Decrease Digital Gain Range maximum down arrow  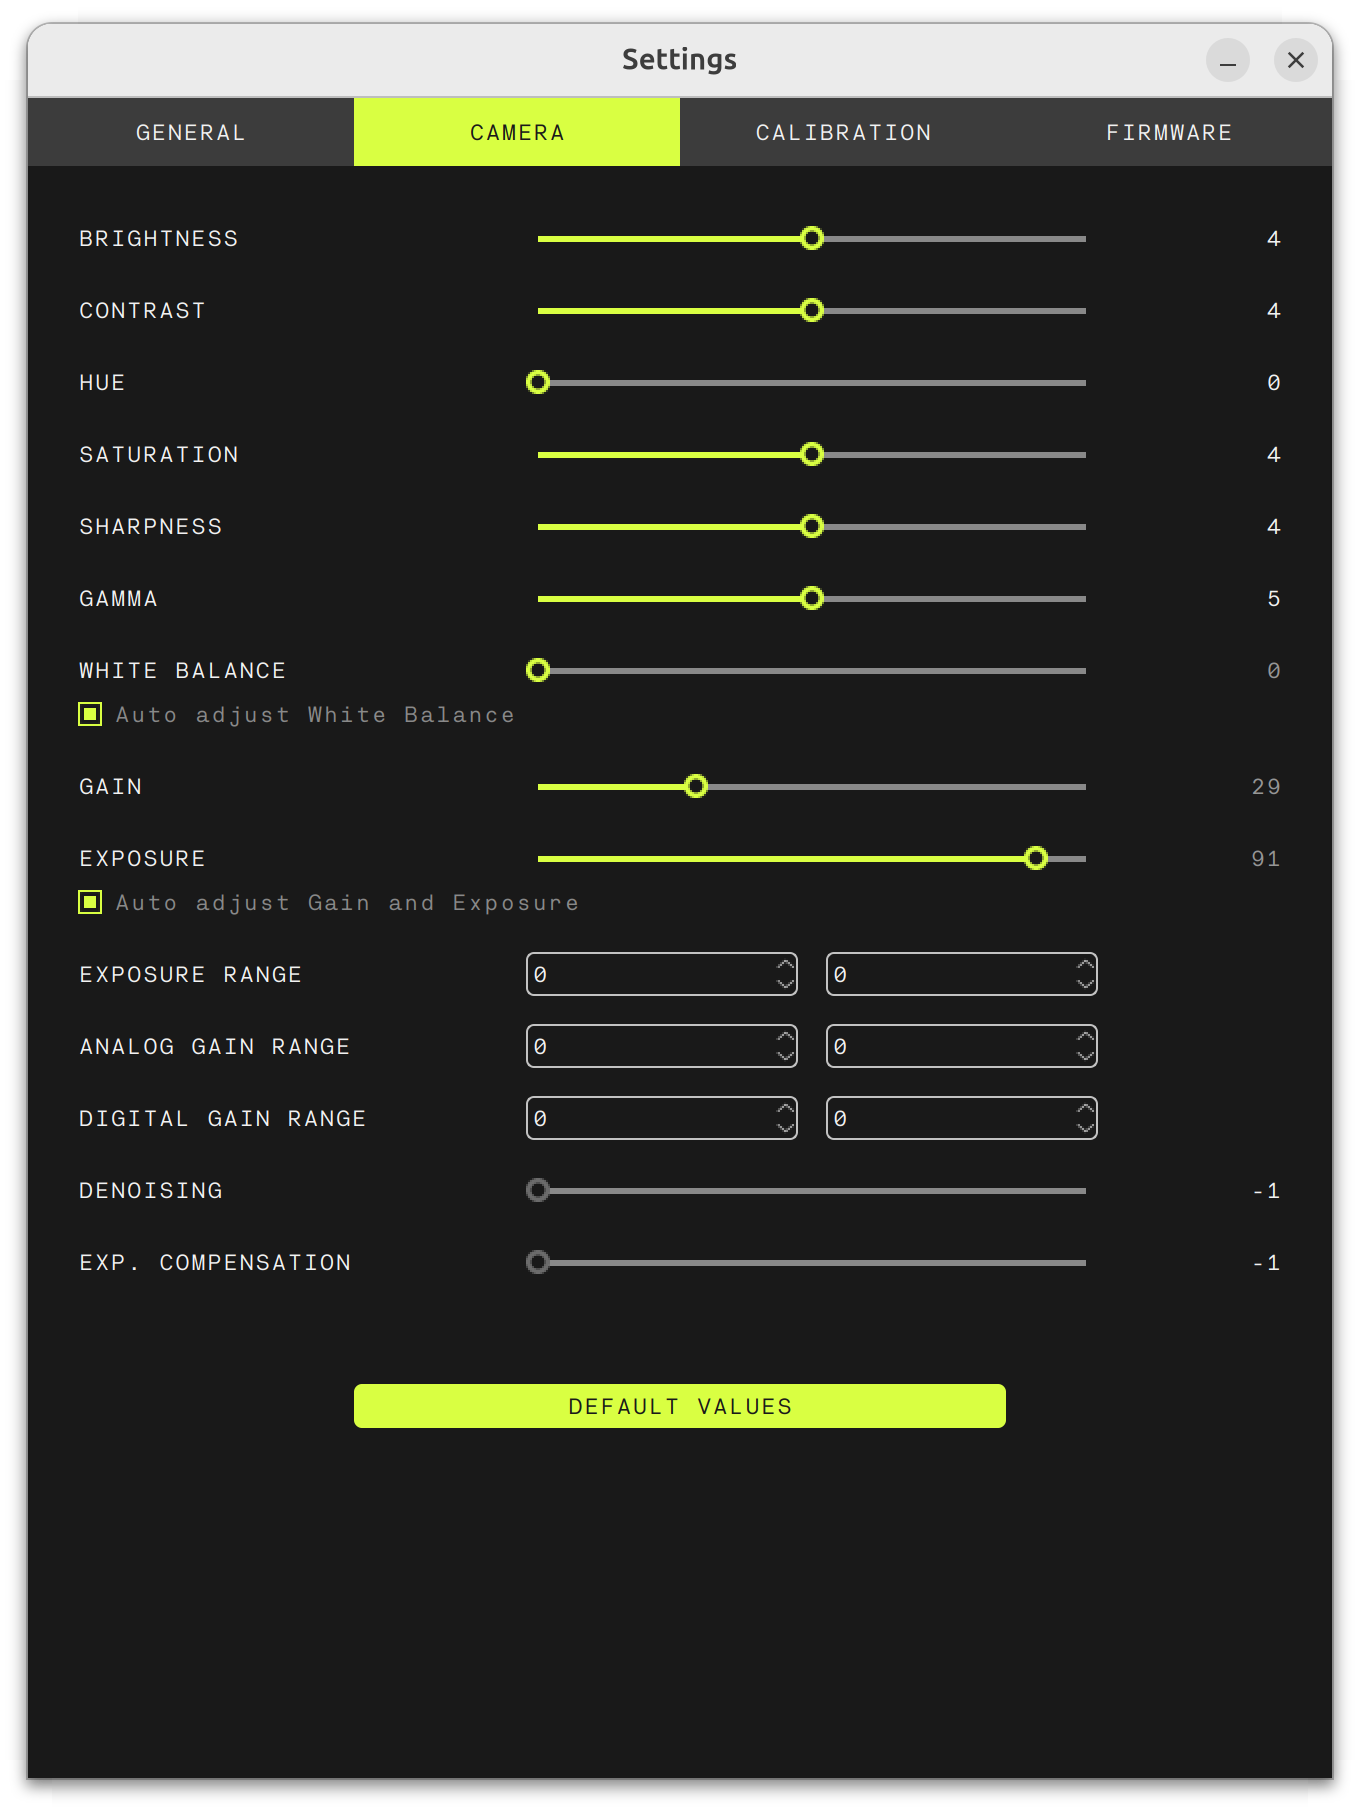1085,1128
